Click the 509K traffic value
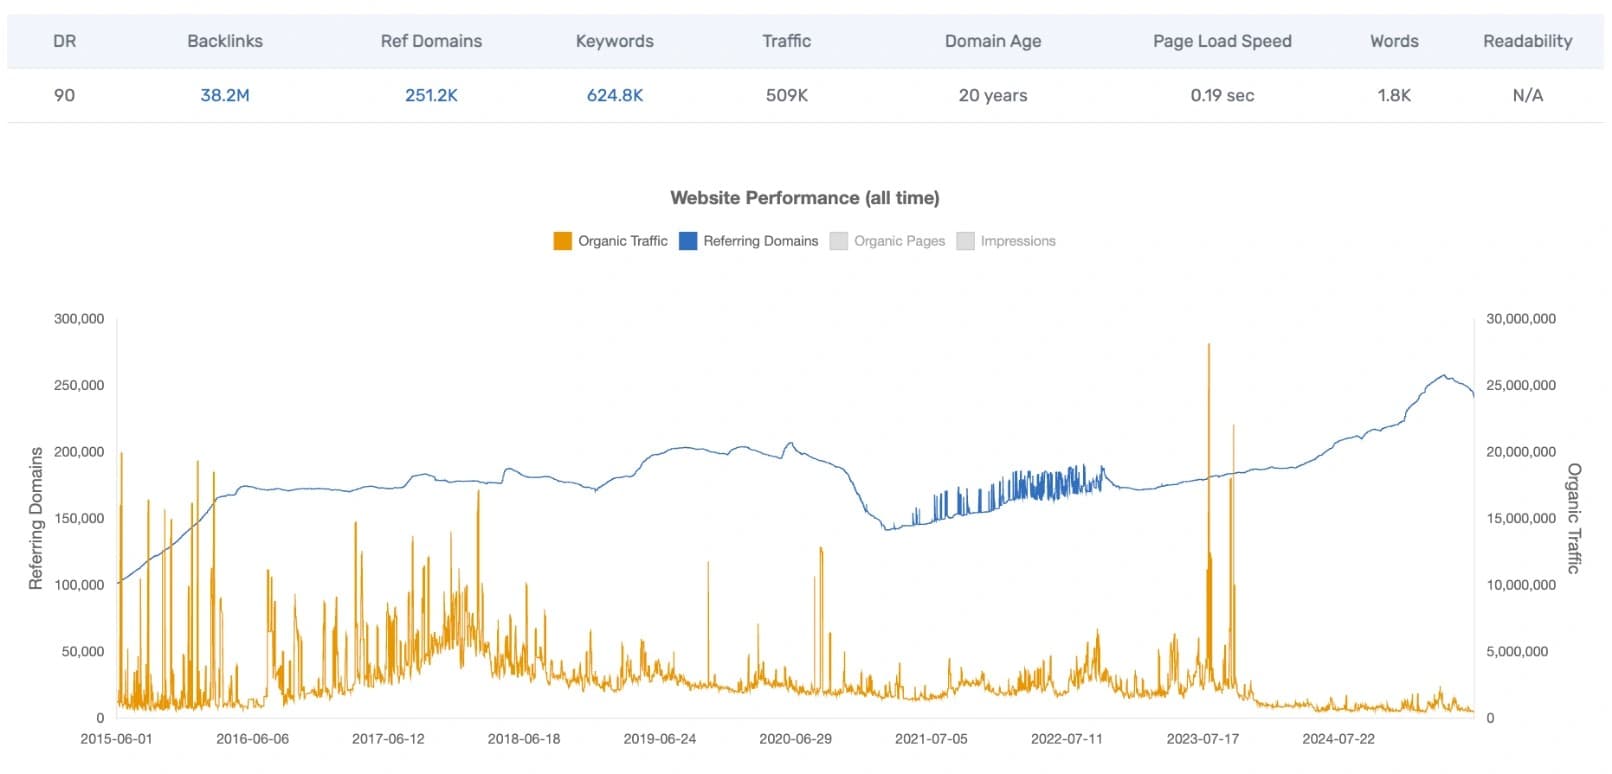 [786, 95]
